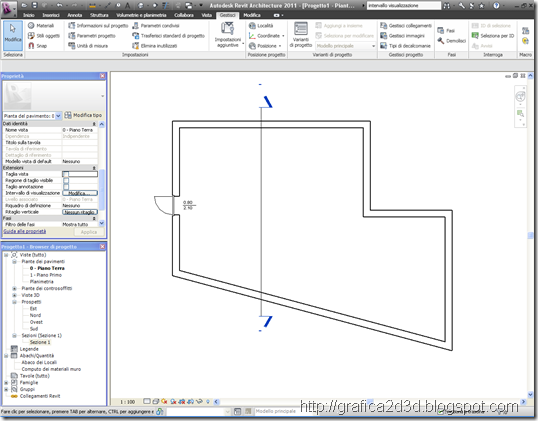Open Gestisci immagini
This screenshot has height=421, width=538.
[x=402, y=36]
